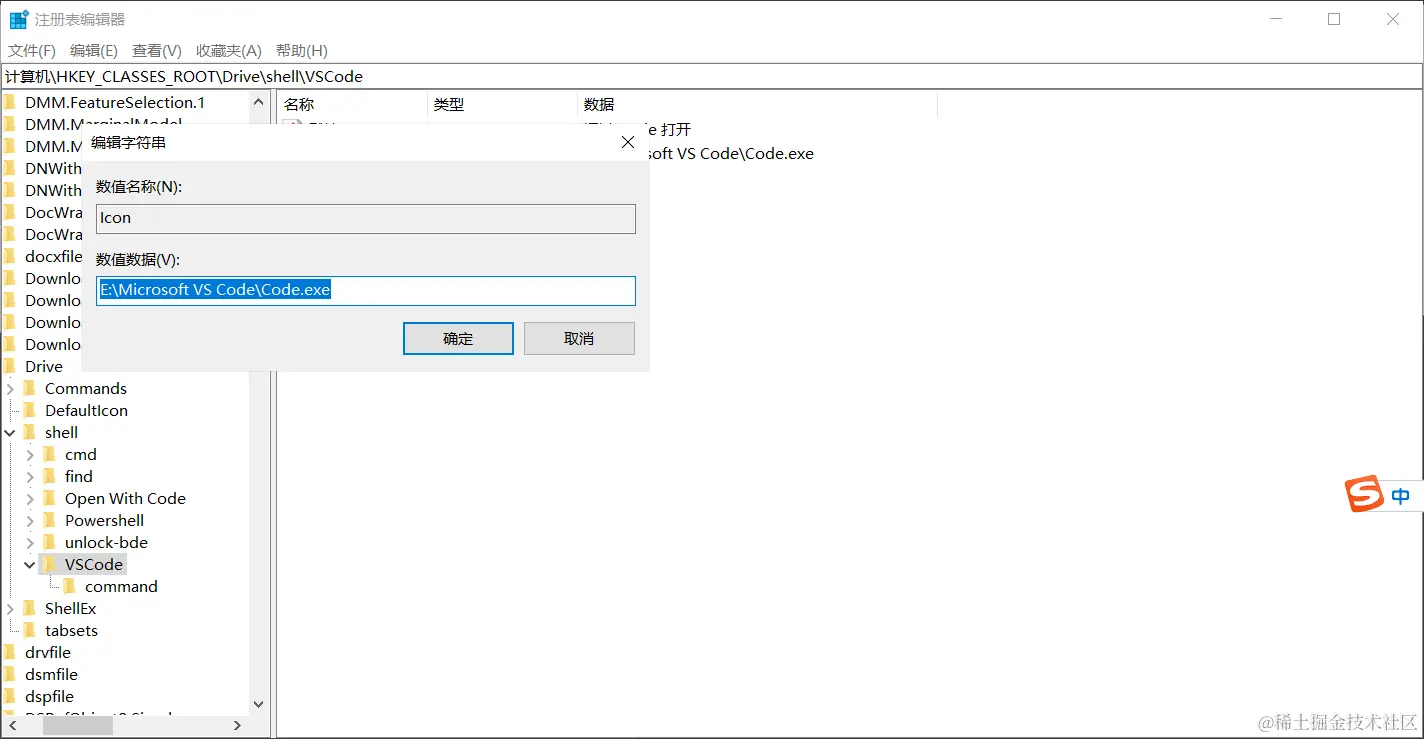Click folder icon of tabsets key
Screen dimensions: 1424x739
coord(30,630)
